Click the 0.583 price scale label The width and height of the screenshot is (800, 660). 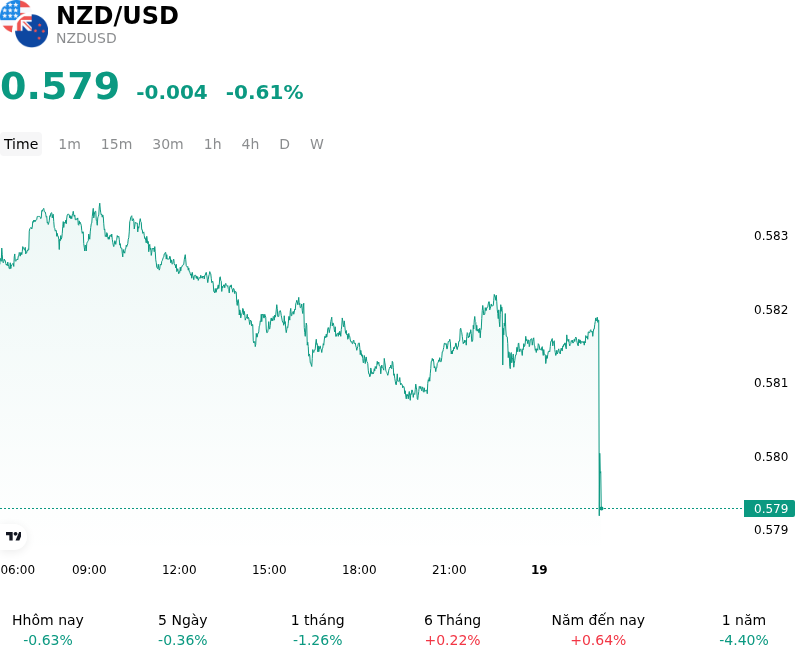[770, 236]
